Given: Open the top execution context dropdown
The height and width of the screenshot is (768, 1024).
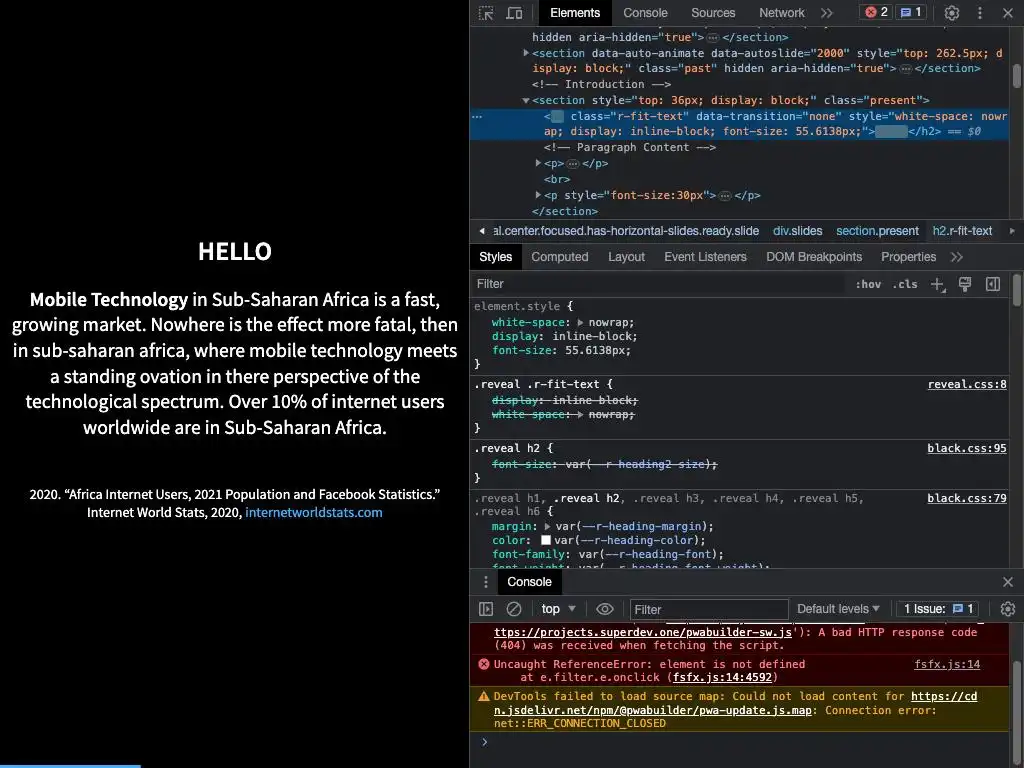Looking at the screenshot, I should click(558, 609).
